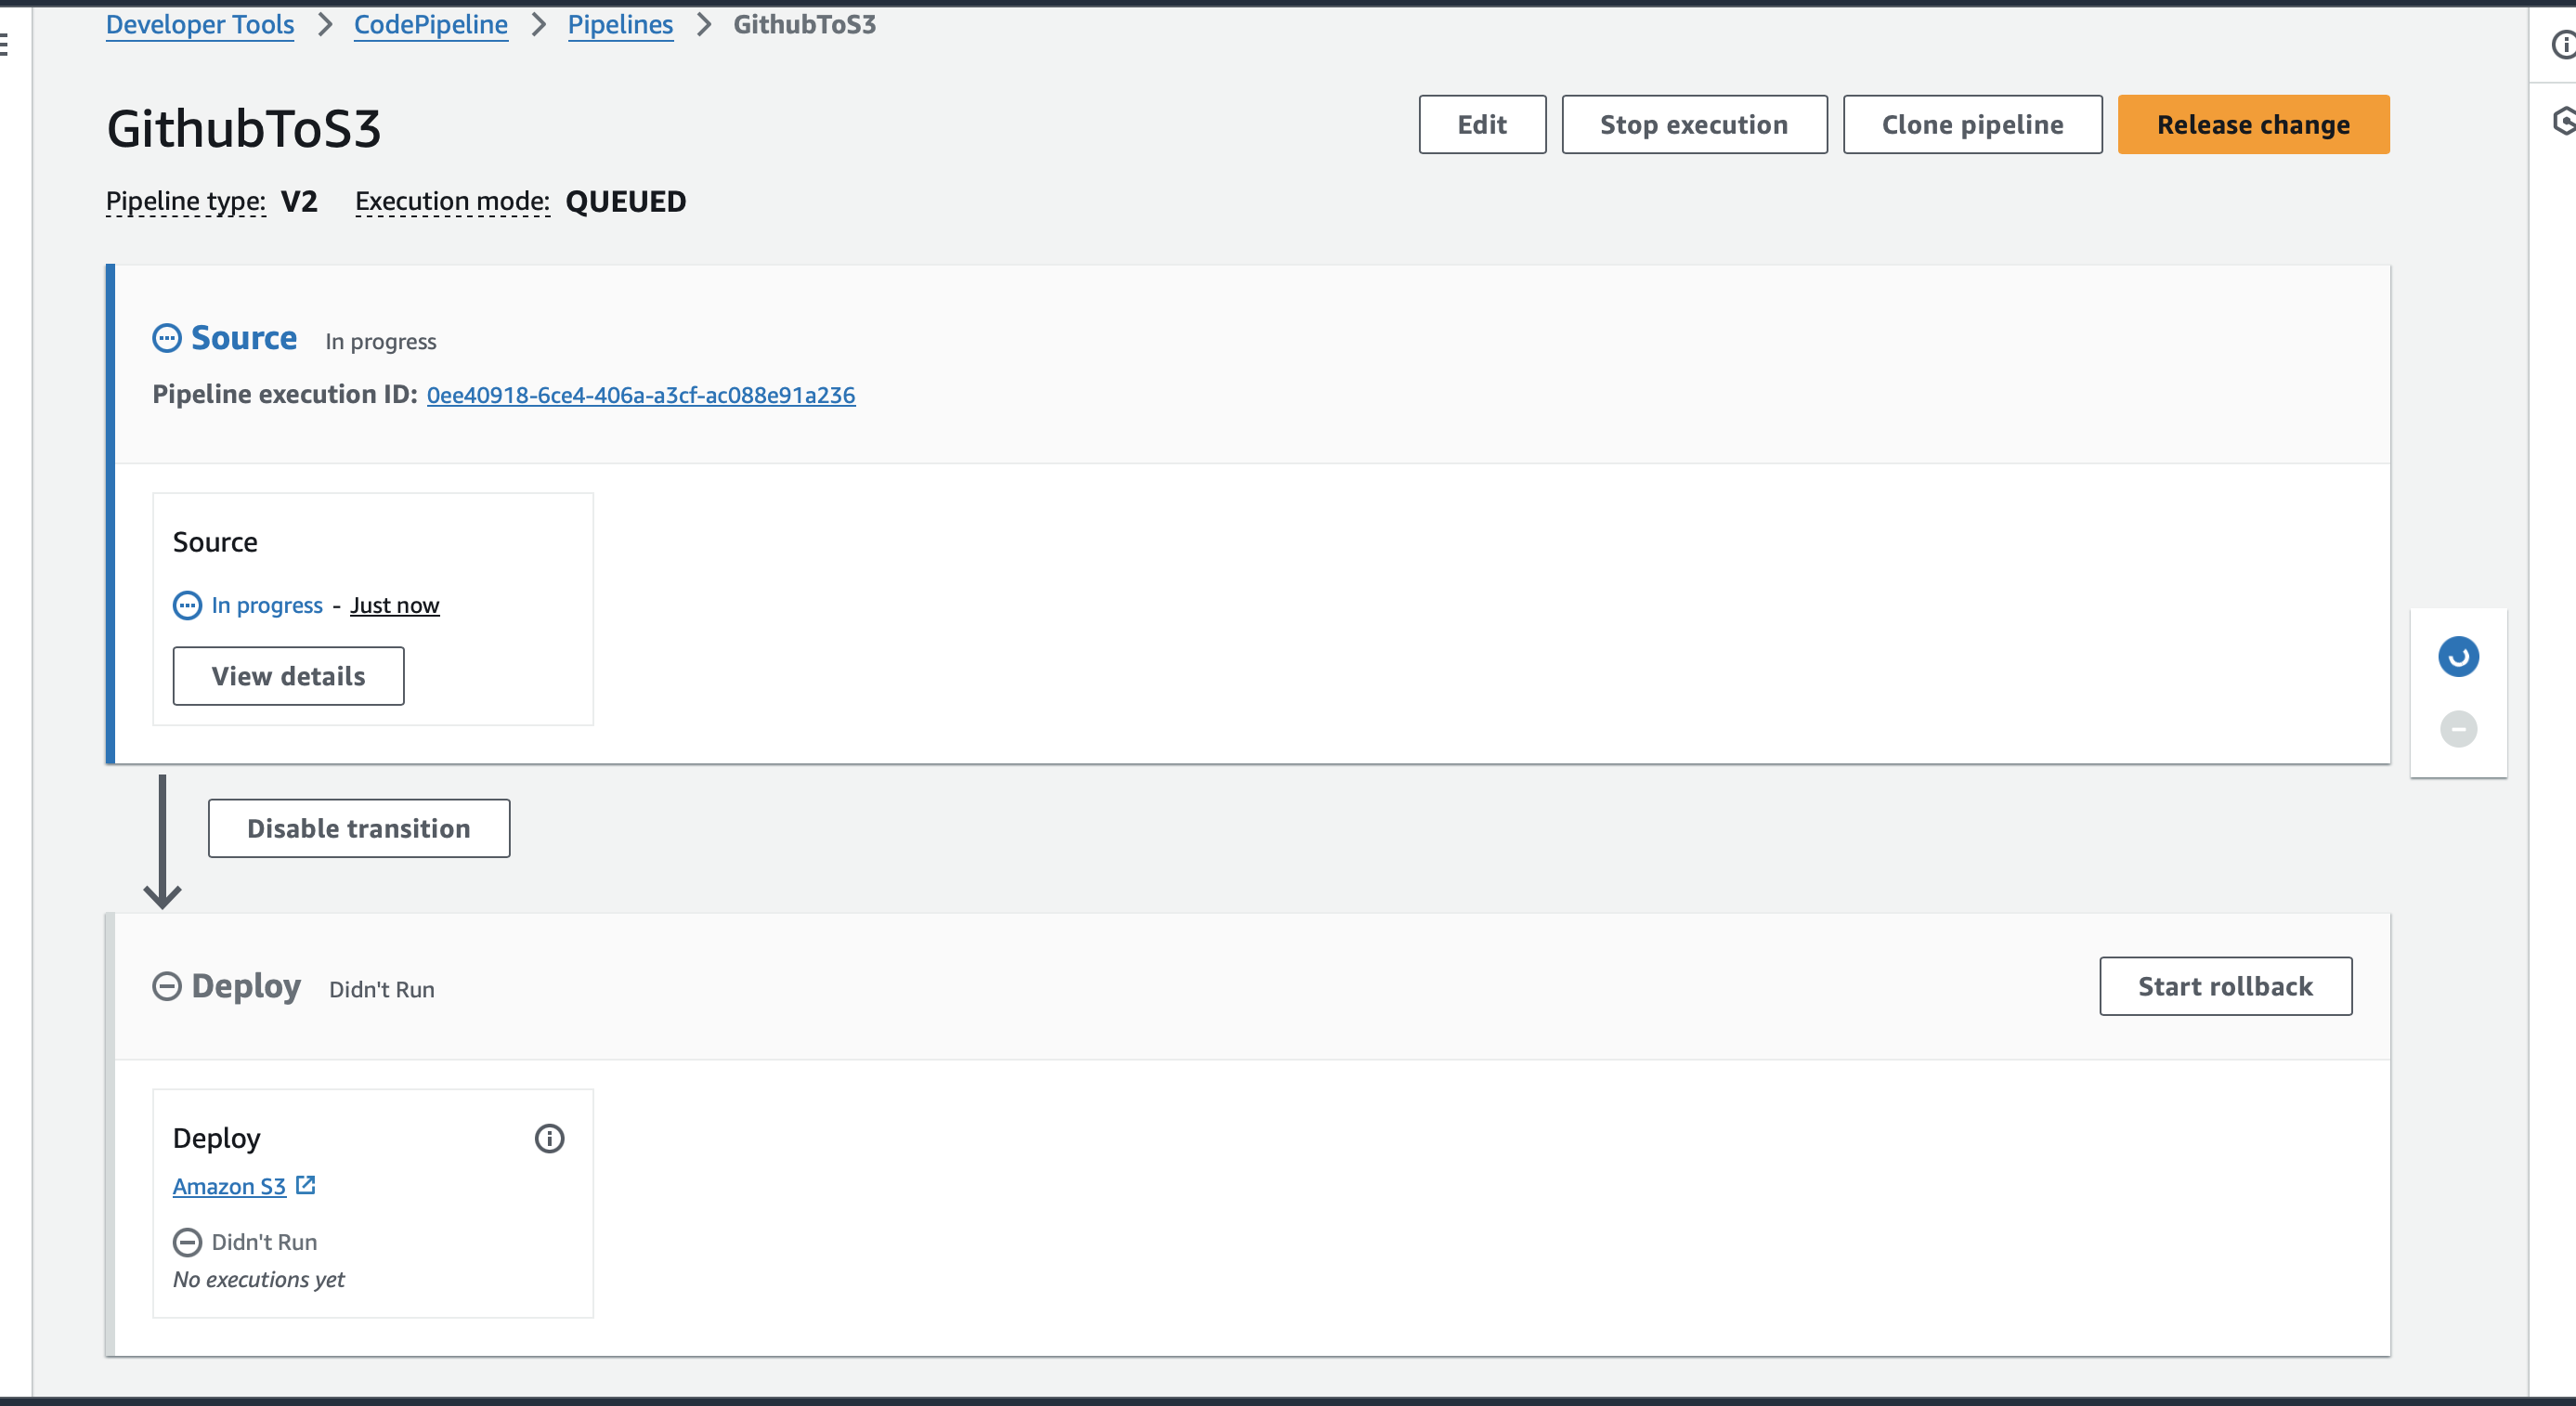Click the Deploy stage didn't-run status icon

[x=167, y=987]
